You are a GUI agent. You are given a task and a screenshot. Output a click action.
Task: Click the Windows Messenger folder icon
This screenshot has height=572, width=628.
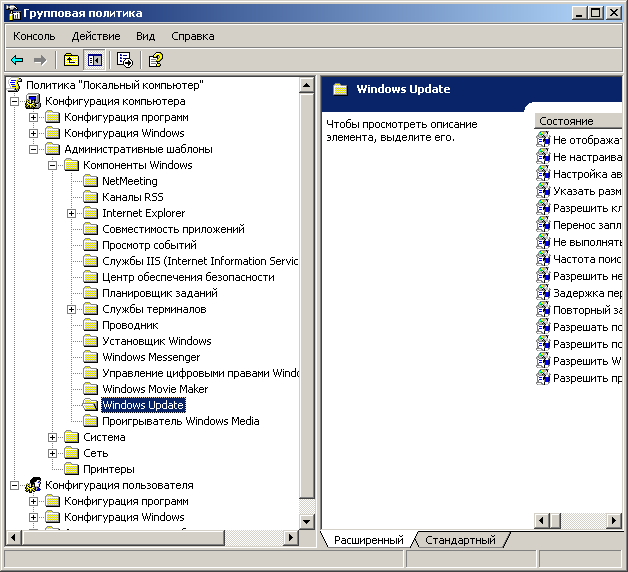[90, 357]
